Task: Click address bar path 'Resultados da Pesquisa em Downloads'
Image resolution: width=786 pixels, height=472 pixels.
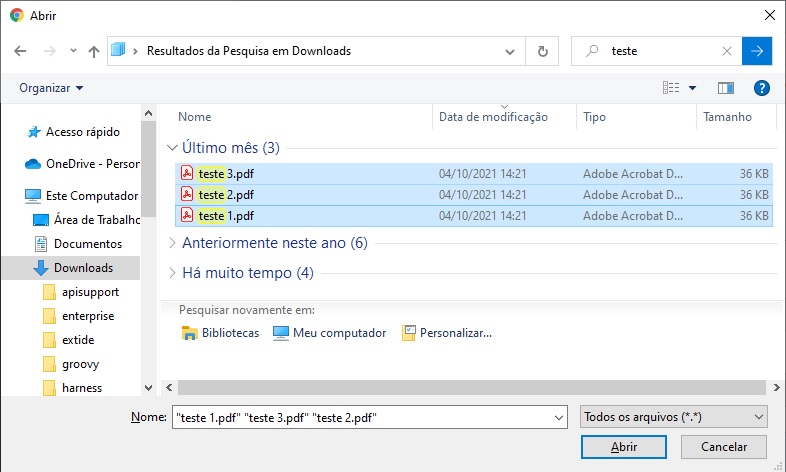Action: coord(249,51)
